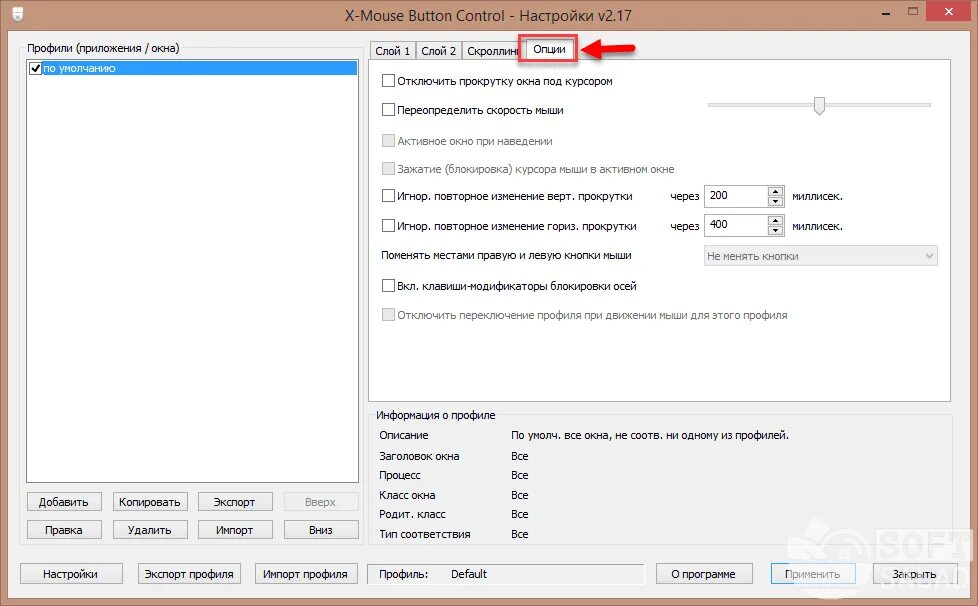
Task: Click the 'Добавить' button
Action: coord(64,502)
